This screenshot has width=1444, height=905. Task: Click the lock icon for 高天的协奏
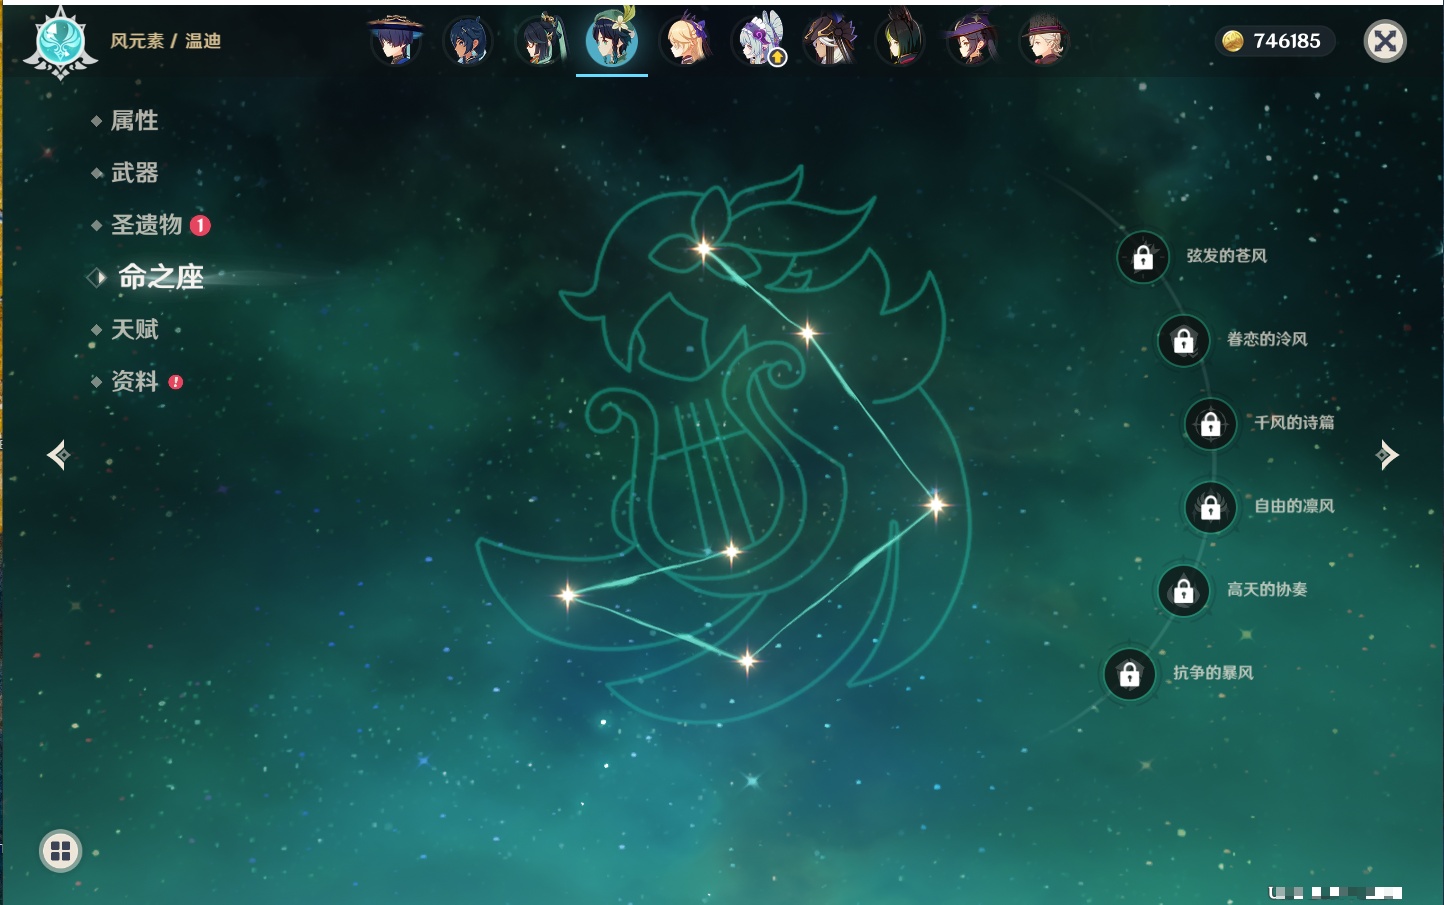coord(1184,591)
